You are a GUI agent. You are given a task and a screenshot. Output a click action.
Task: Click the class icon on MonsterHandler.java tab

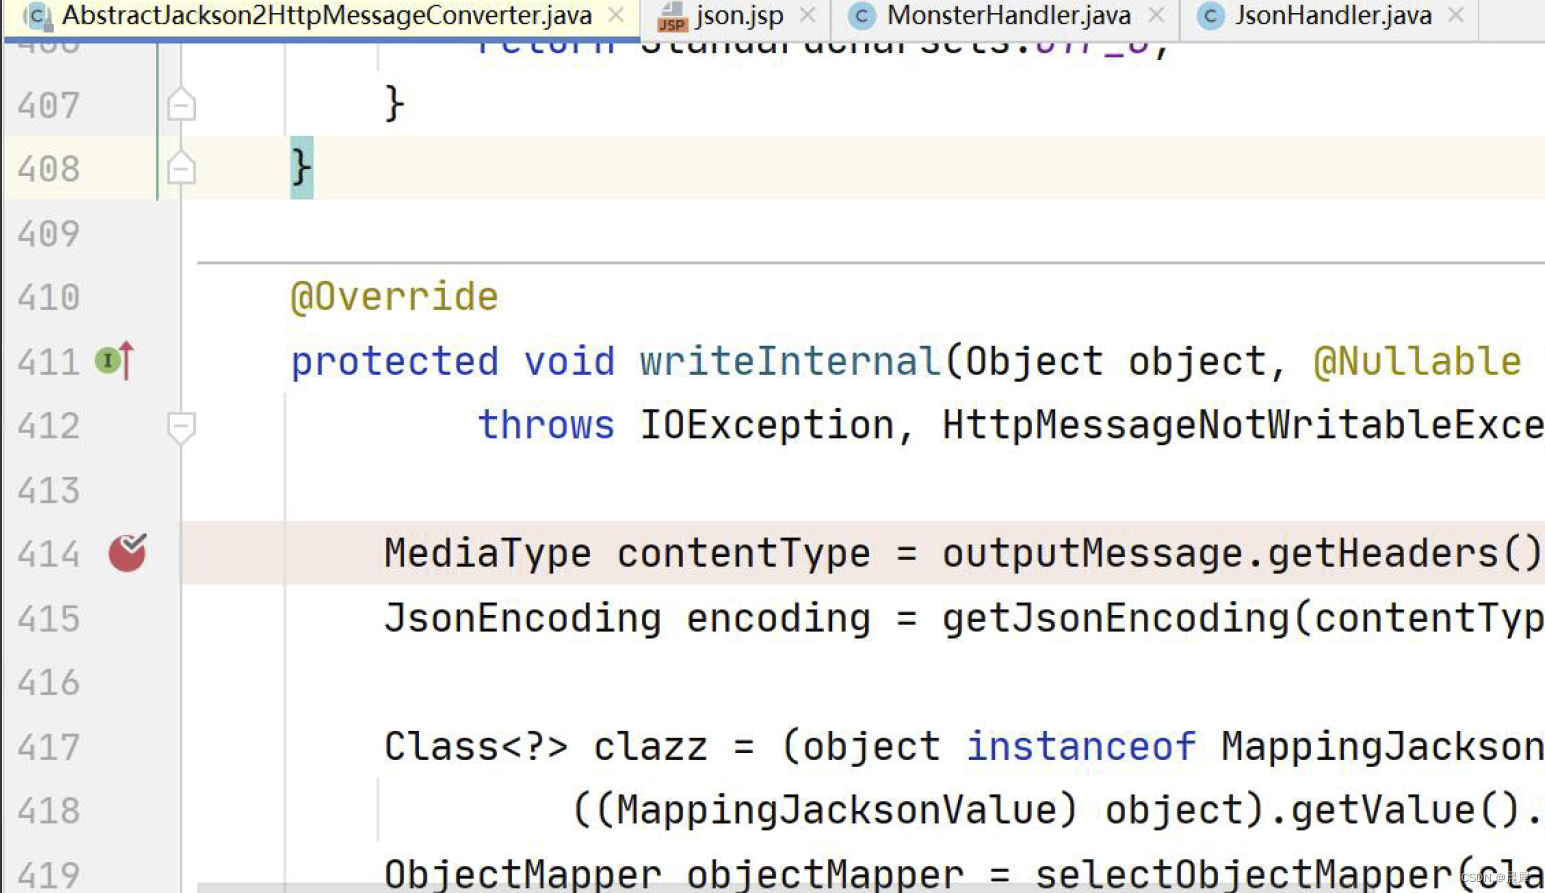click(861, 15)
